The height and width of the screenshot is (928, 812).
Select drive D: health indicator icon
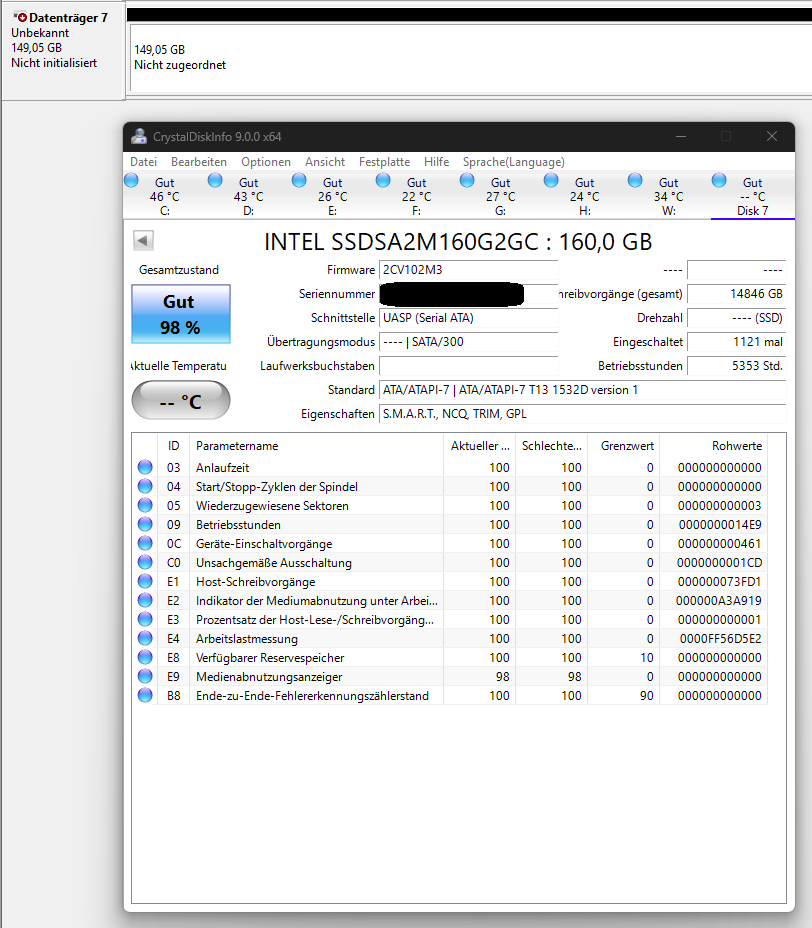(x=215, y=179)
